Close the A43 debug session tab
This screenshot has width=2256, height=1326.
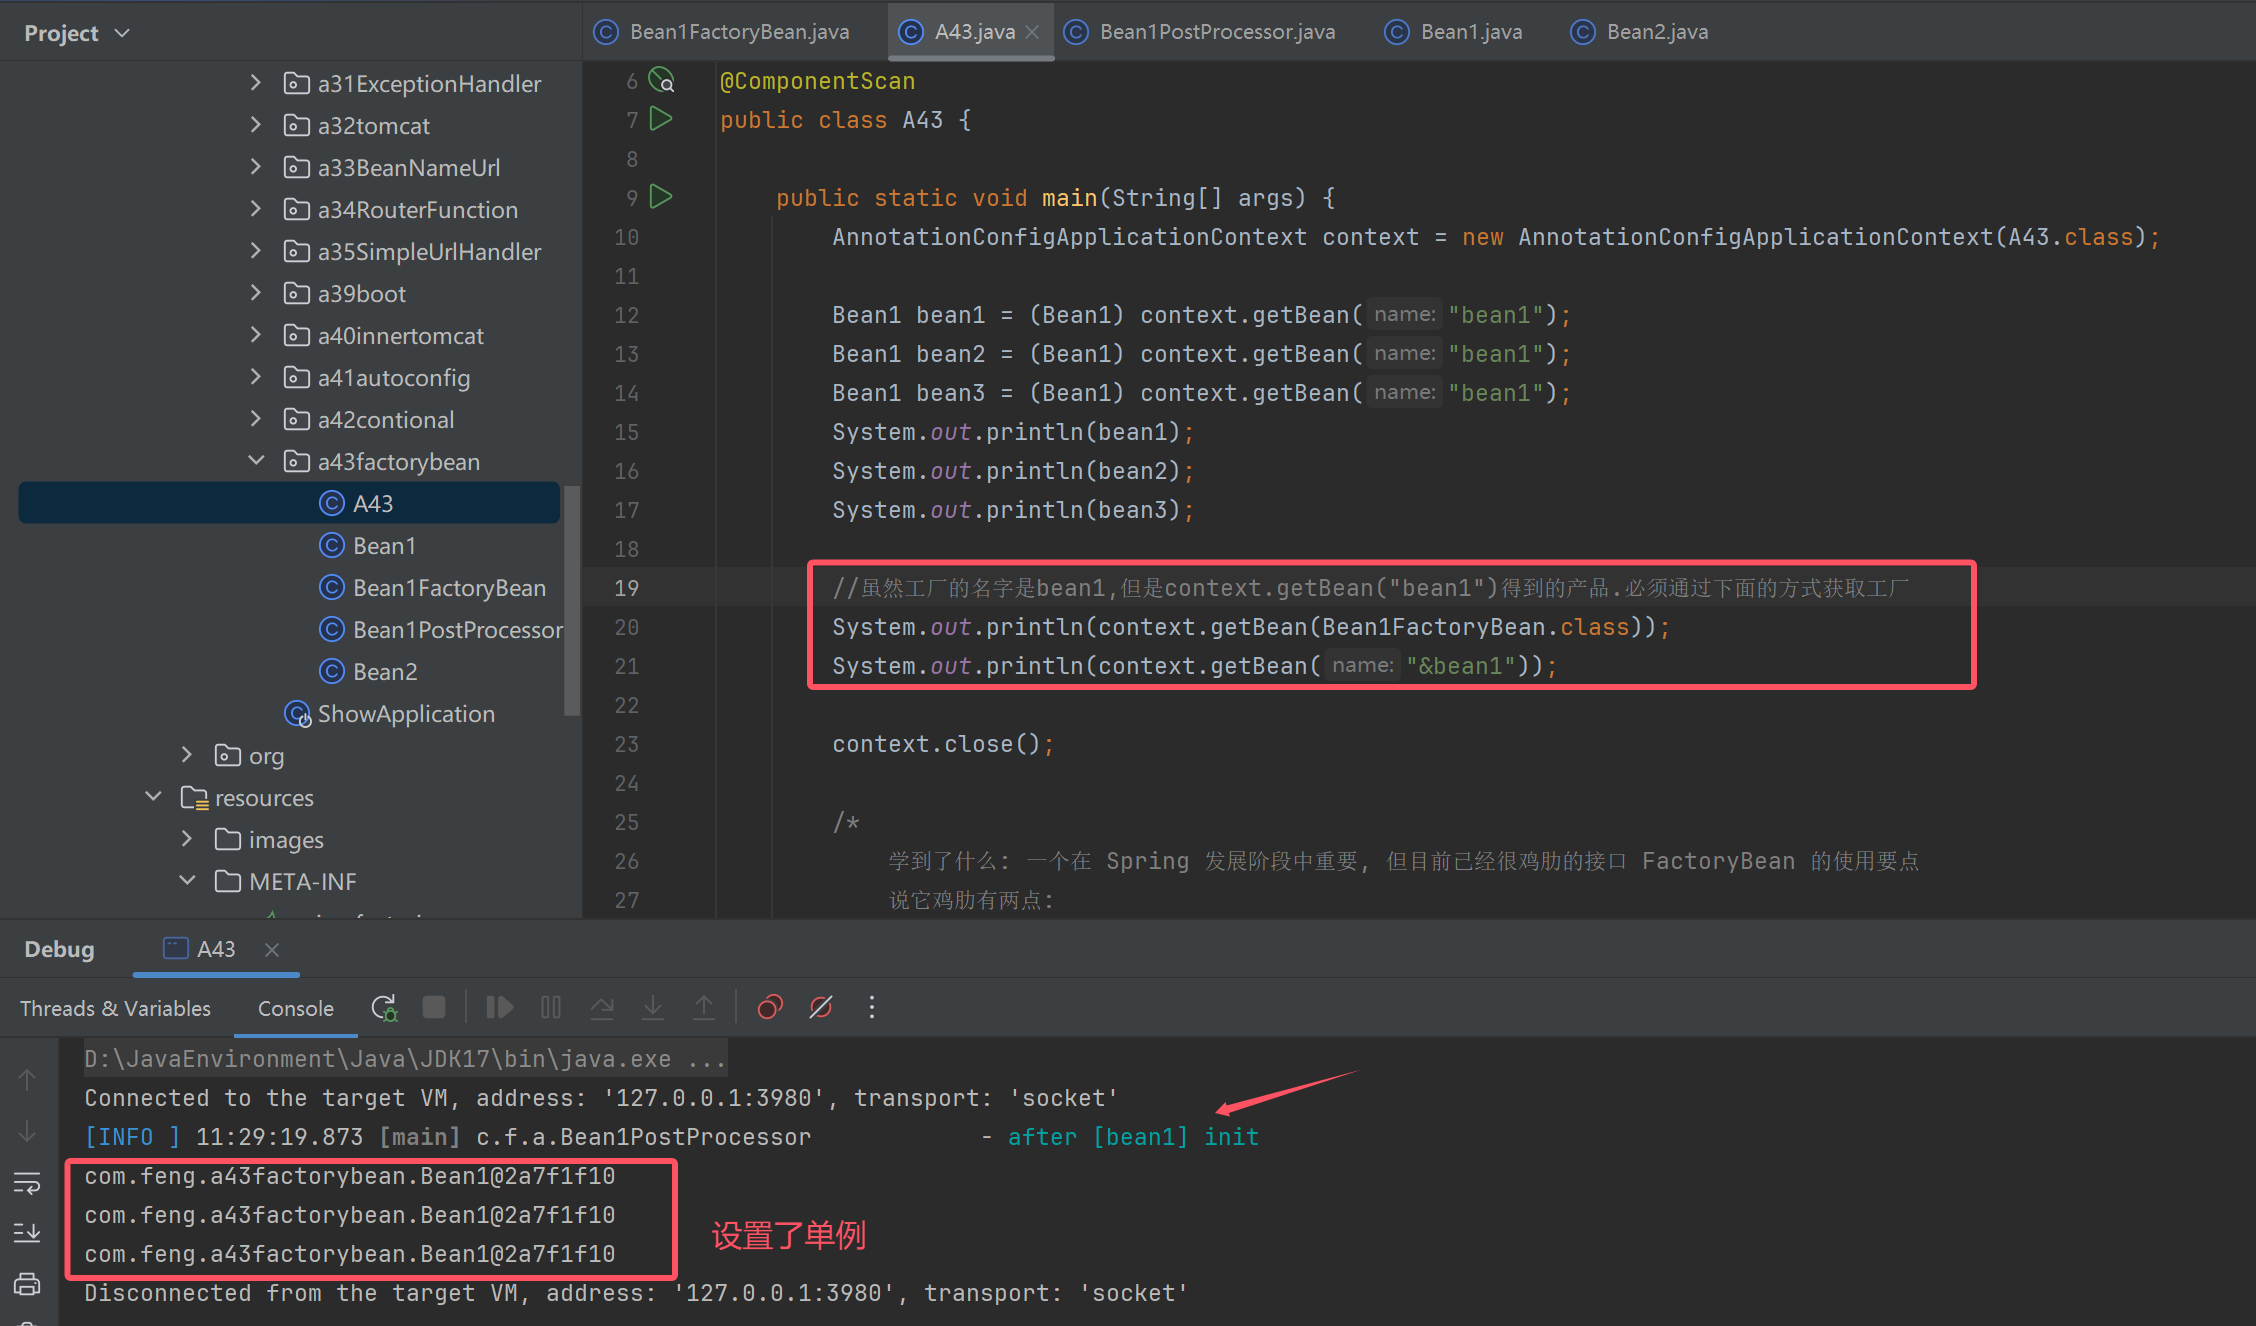[272, 949]
